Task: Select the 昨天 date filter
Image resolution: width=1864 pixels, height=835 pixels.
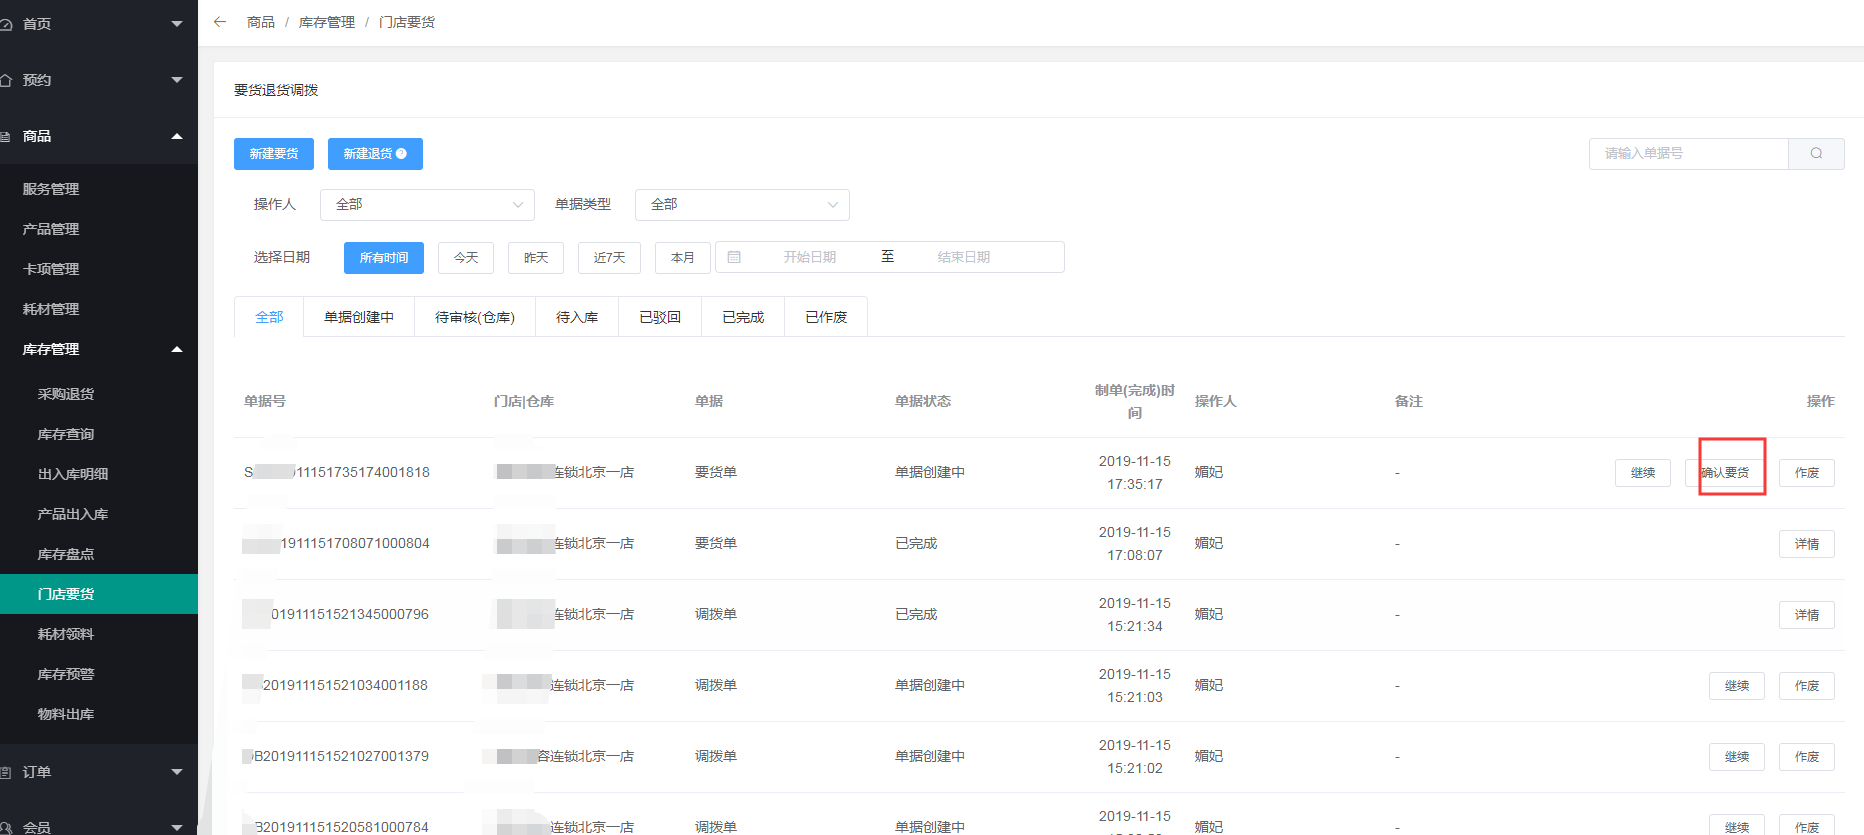Action: point(536,257)
